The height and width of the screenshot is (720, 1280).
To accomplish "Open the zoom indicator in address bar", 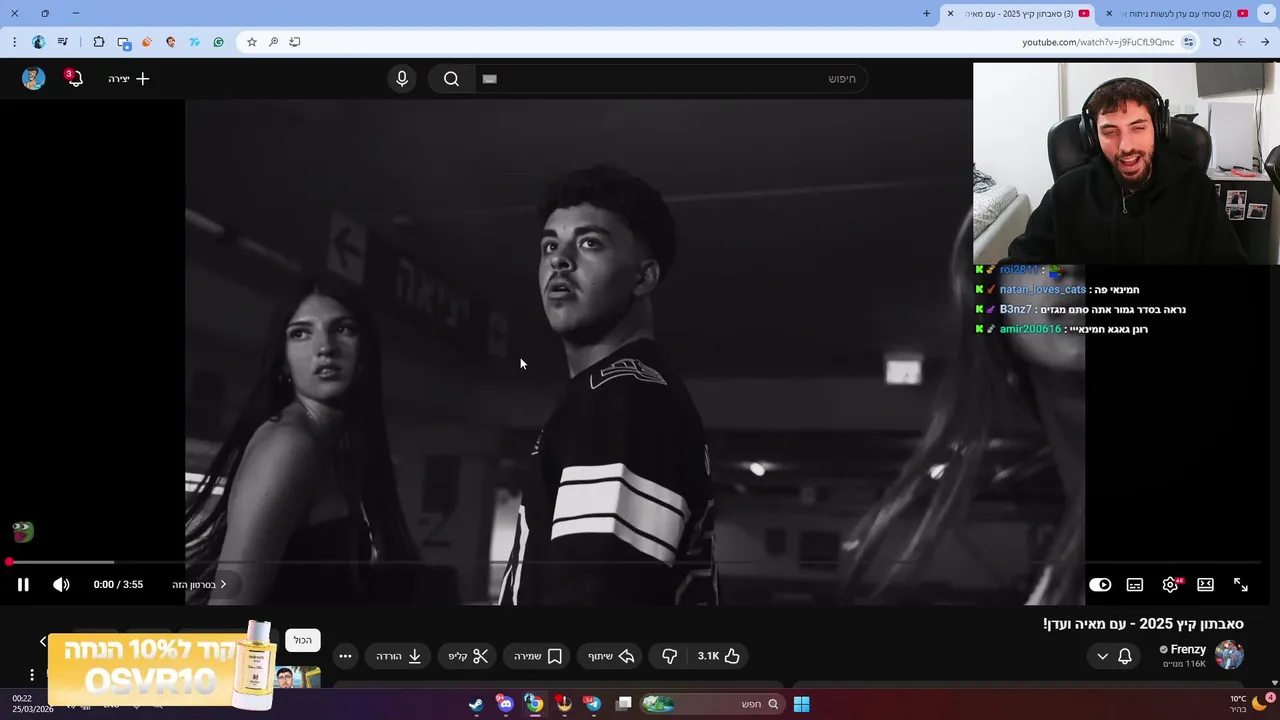I will (x=273, y=42).
